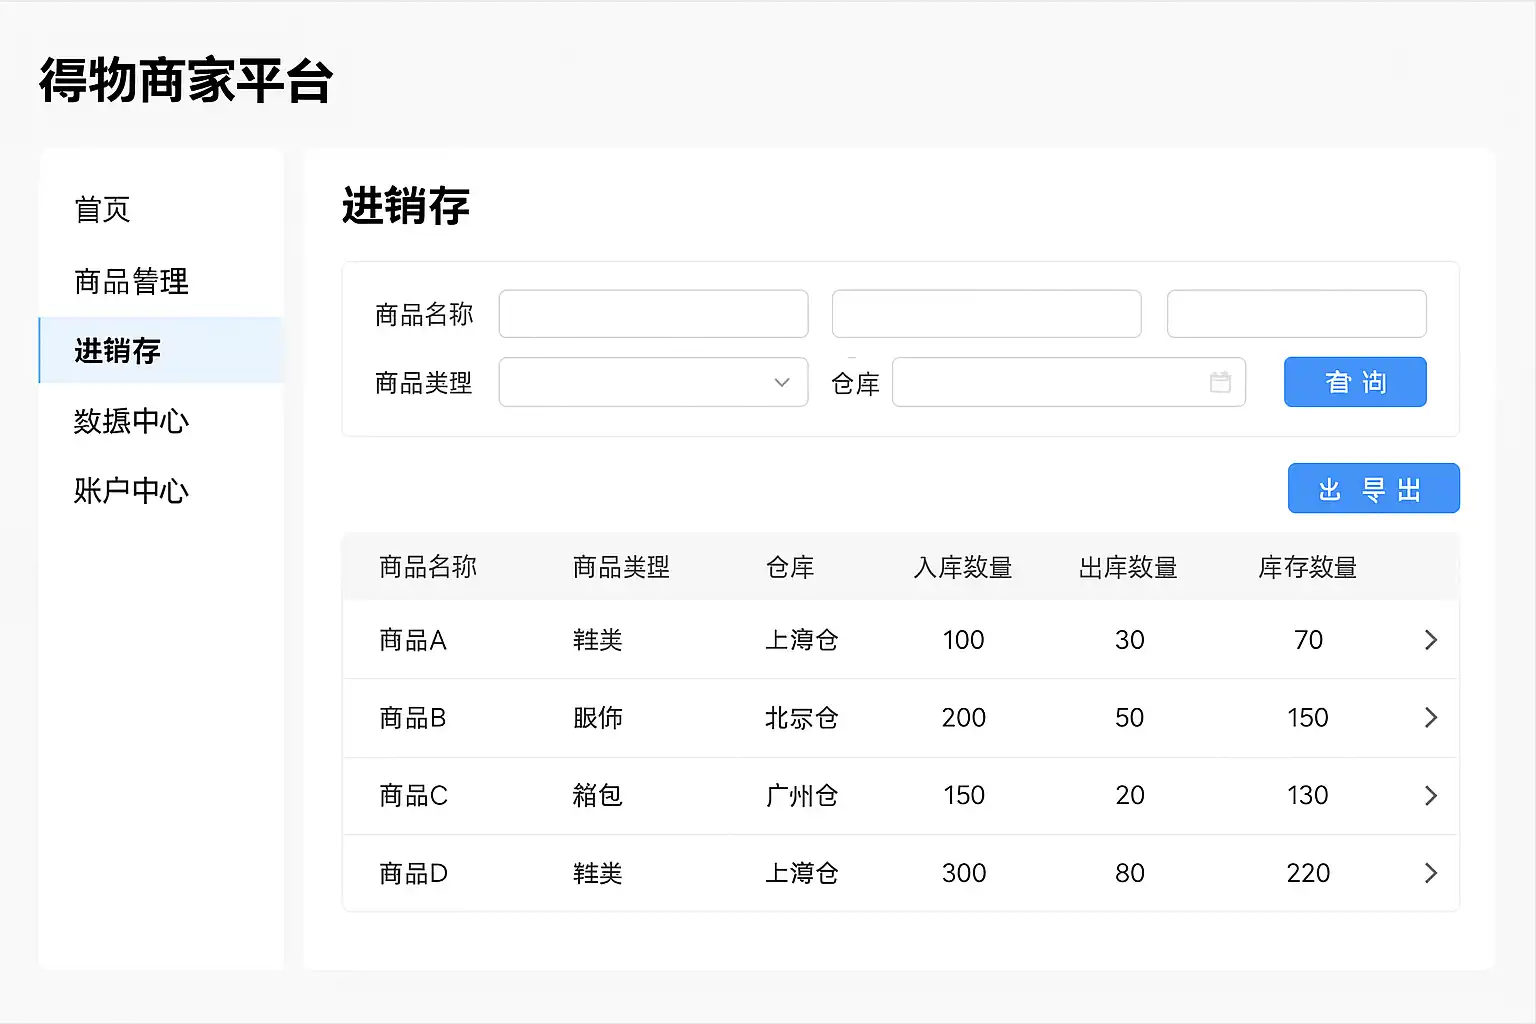
Task: Click 商品B's 入库数量 value 200
Action: (x=964, y=718)
